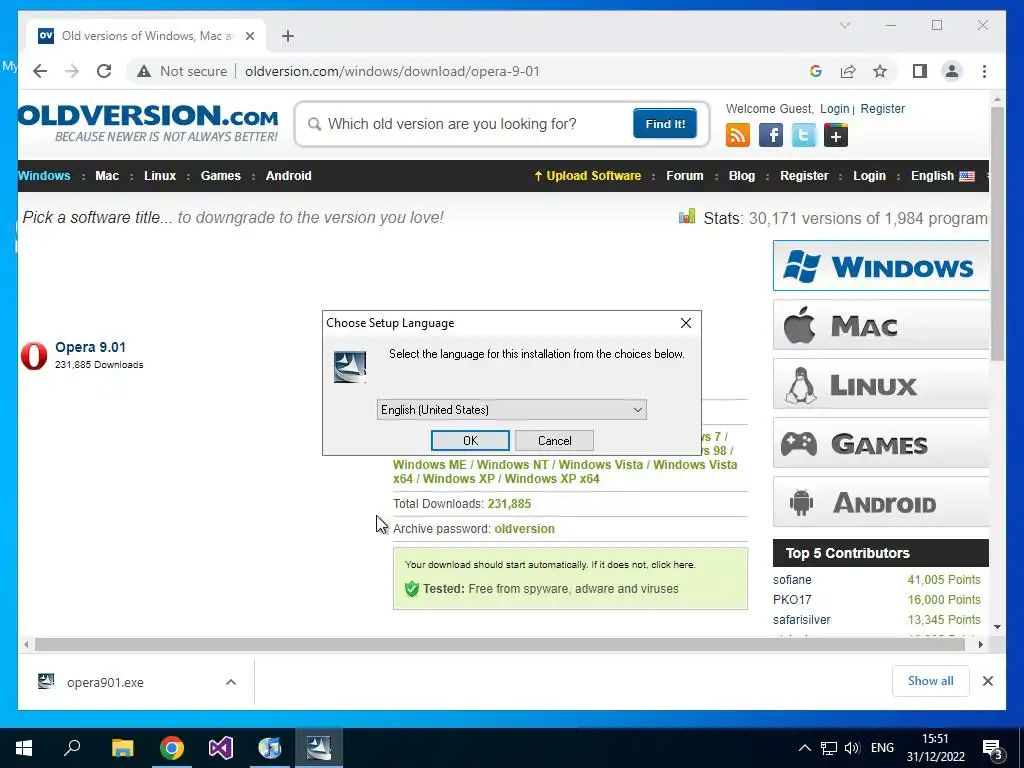
Task: Close the Old versions tab
Action: pyautogui.click(x=249, y=36)
